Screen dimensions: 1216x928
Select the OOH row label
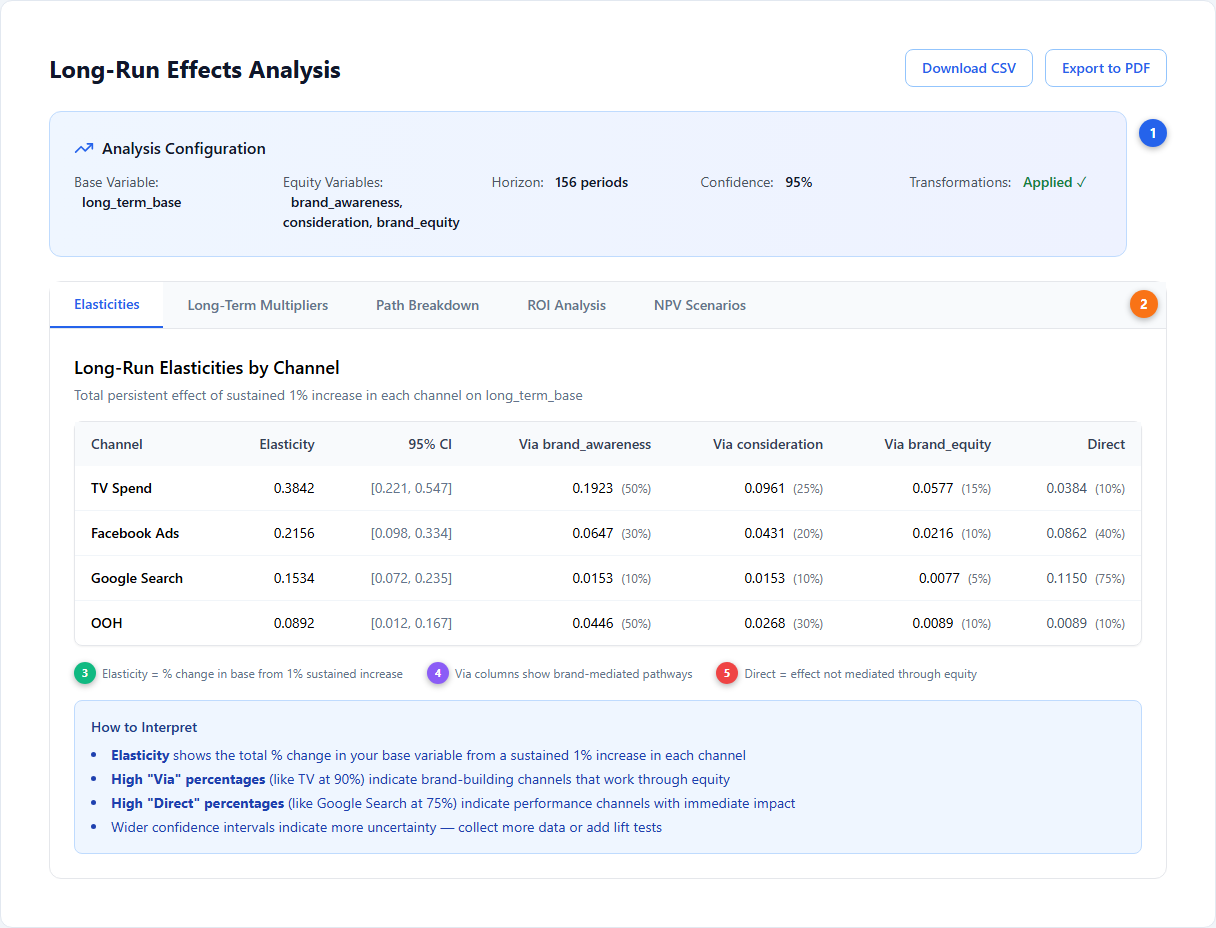click(x=107, y=624)
